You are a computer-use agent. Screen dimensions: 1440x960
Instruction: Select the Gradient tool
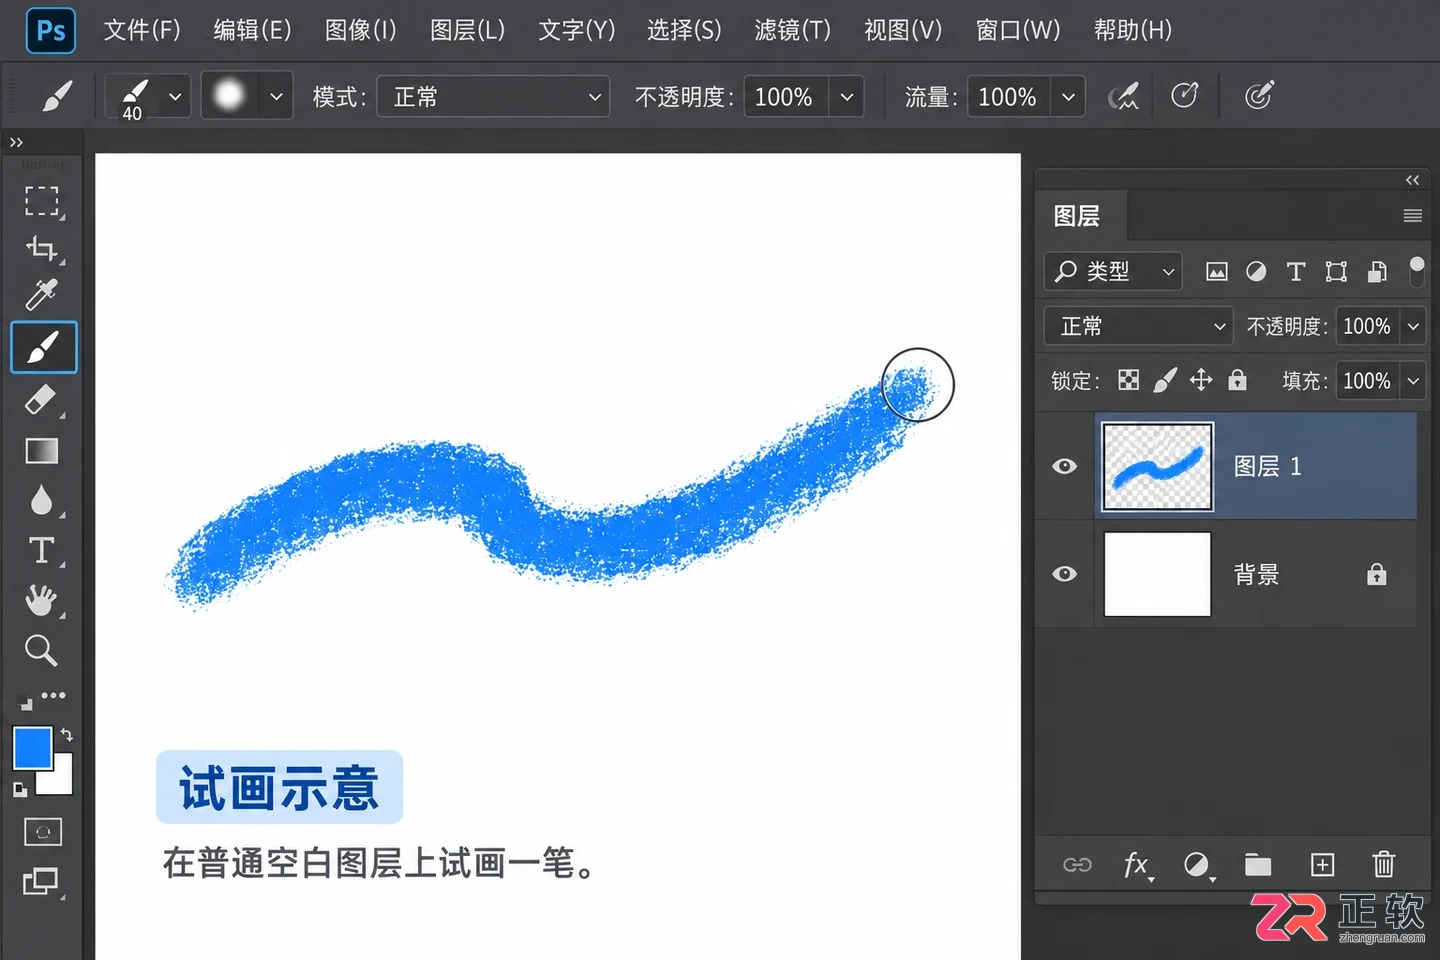click(41, 451)
